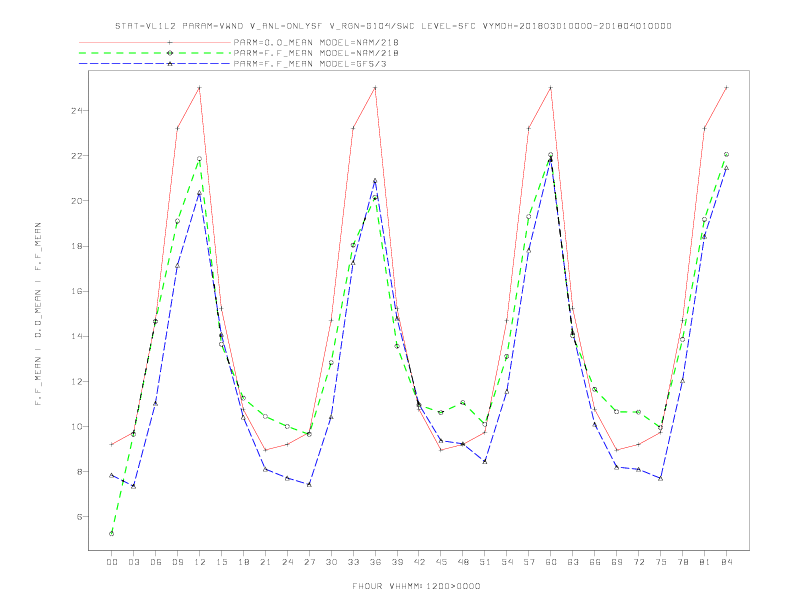Click green circle data point at hour 00
This screenshot has height=612, width=792.
tap(112, 534)
